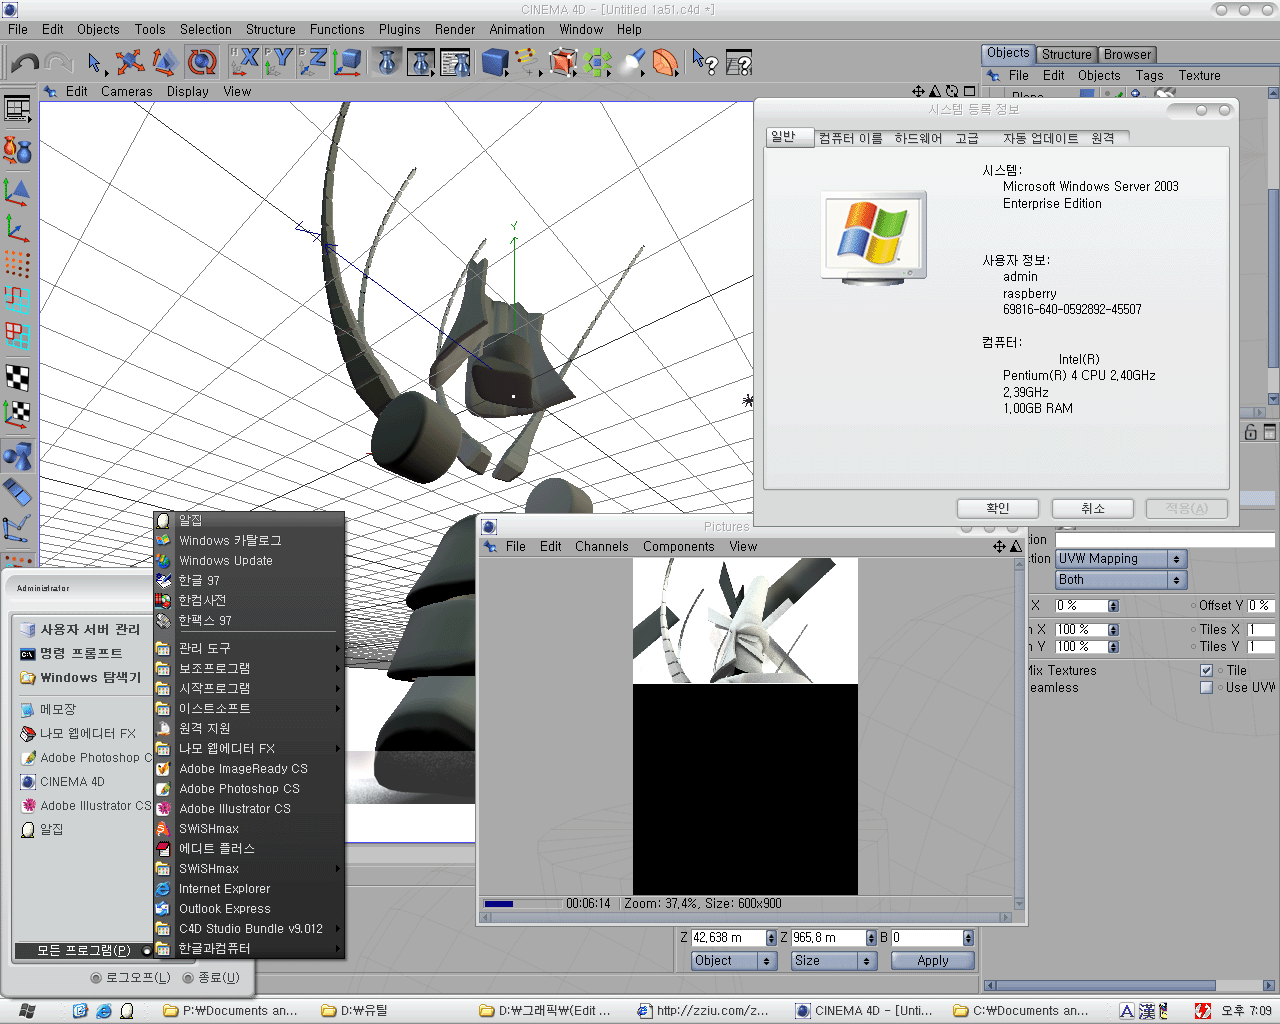
Task: Toggle world coordinate system icon
Action: [x=348, y=63]
